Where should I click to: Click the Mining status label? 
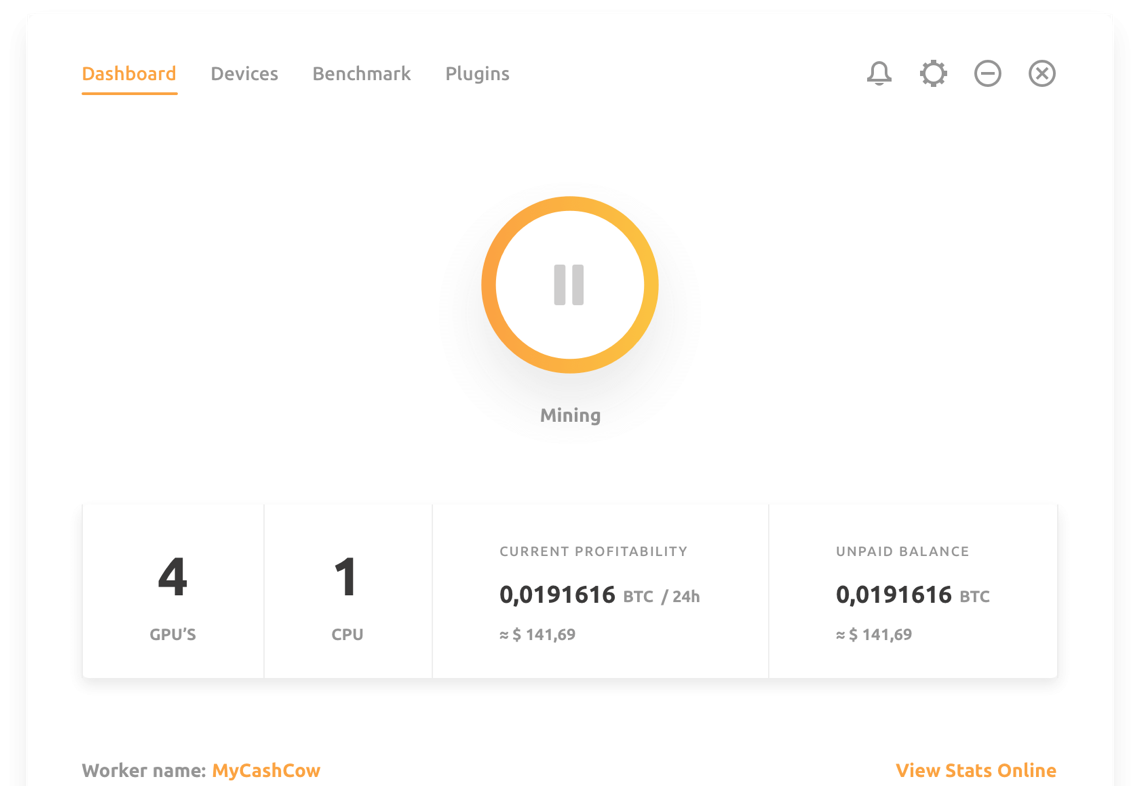coord(570,415)
